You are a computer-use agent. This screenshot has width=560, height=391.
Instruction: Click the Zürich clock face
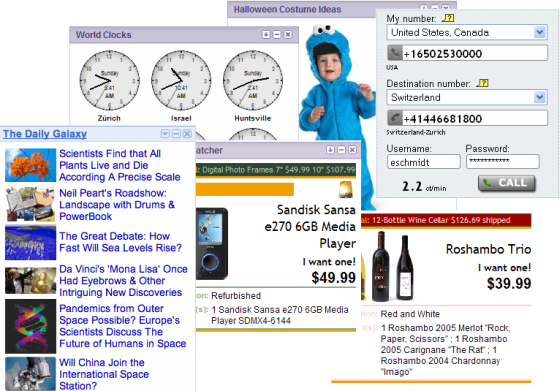[109, 80]
